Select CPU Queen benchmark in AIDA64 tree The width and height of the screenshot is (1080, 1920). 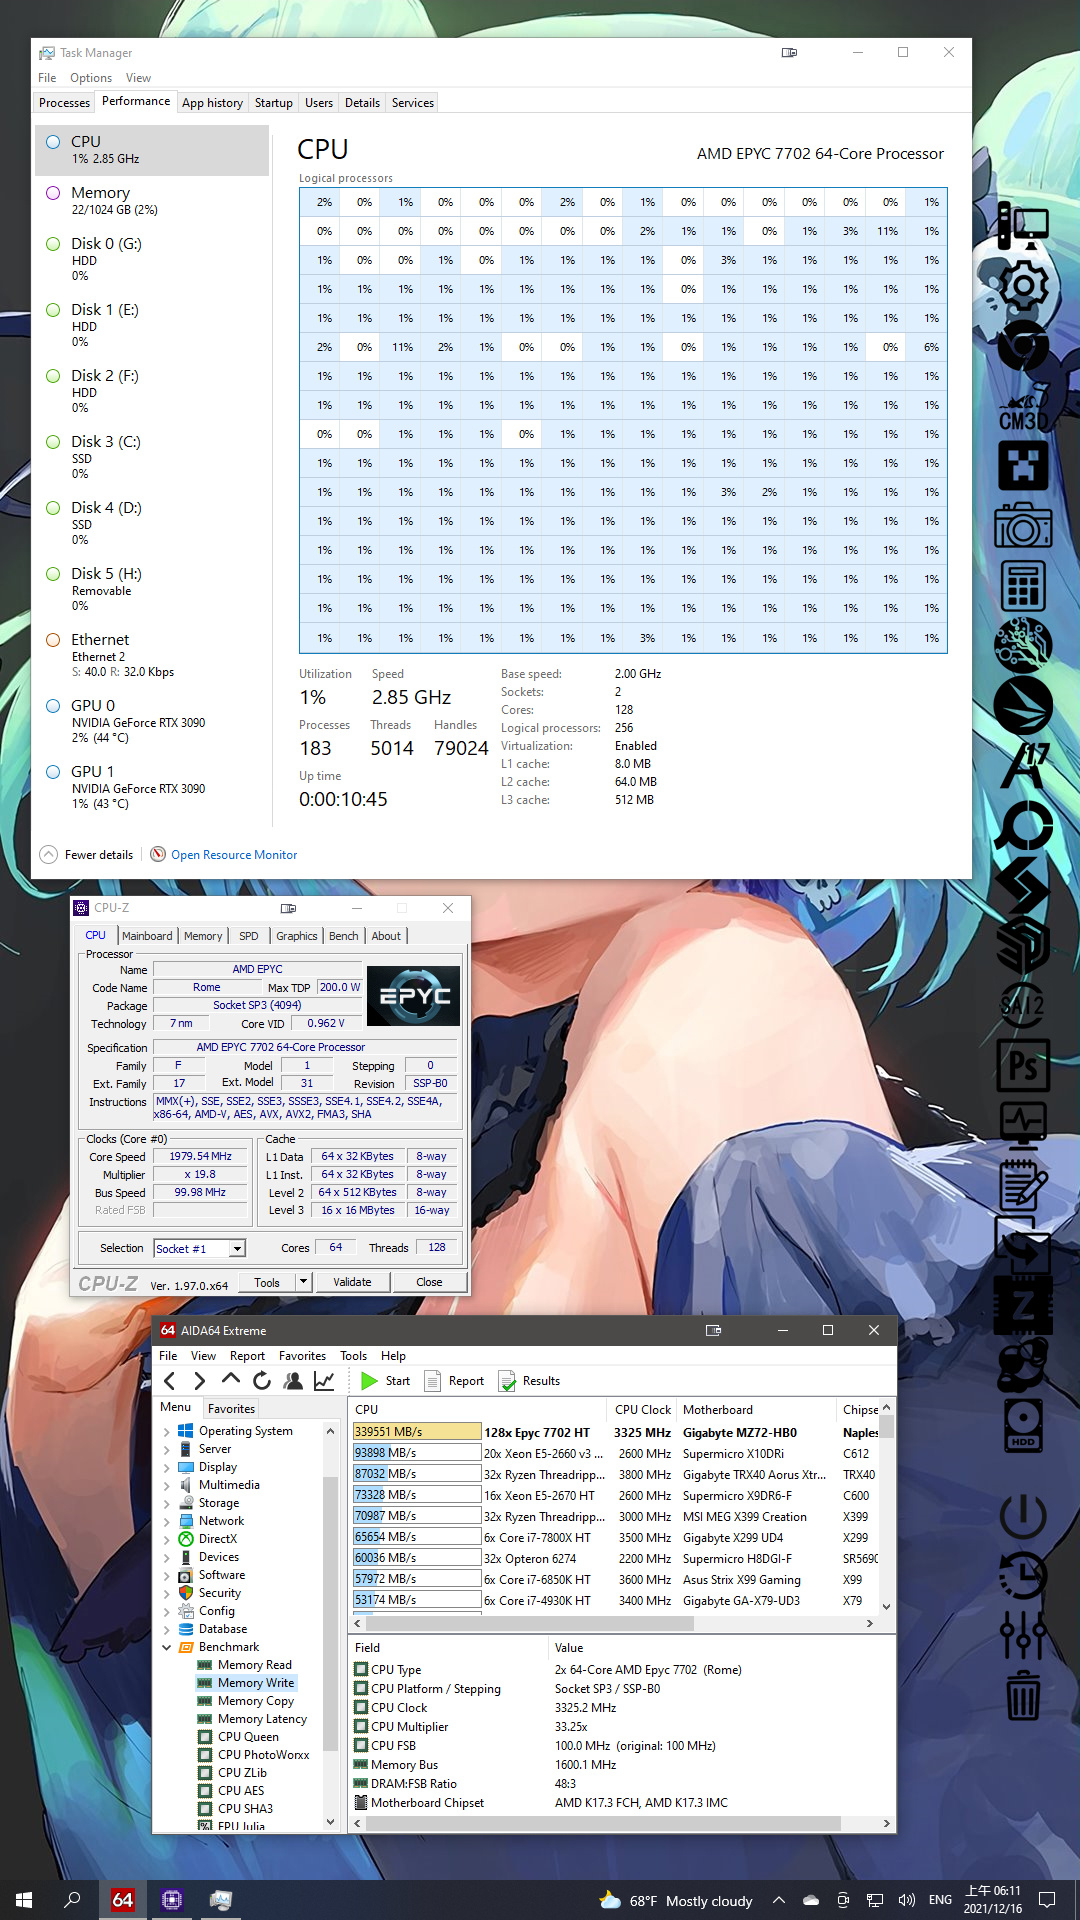[247, 1737]
